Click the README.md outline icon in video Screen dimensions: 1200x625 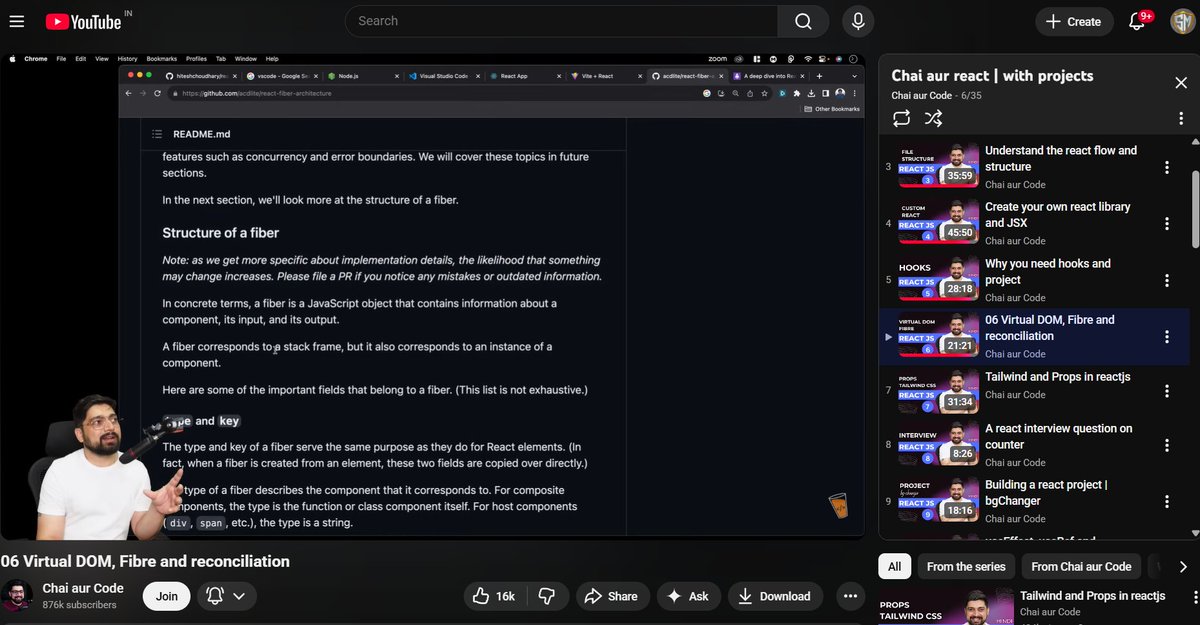[157, 134]
